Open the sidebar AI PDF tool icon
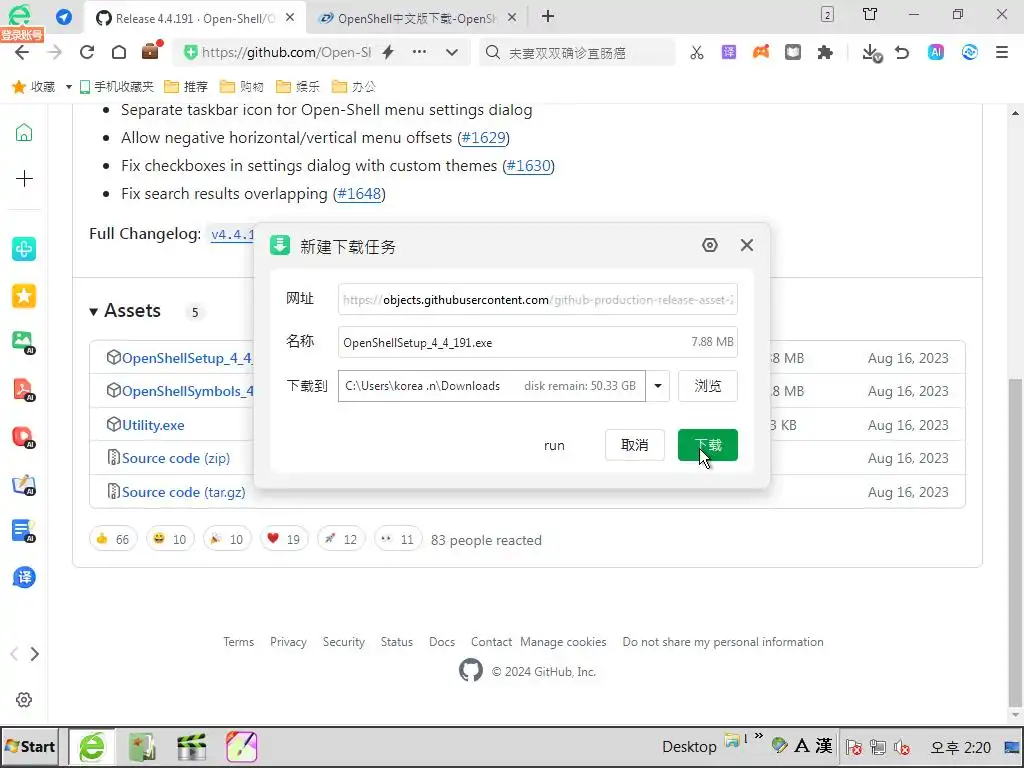Screen dimensions: 1024x768 point(24,389)
